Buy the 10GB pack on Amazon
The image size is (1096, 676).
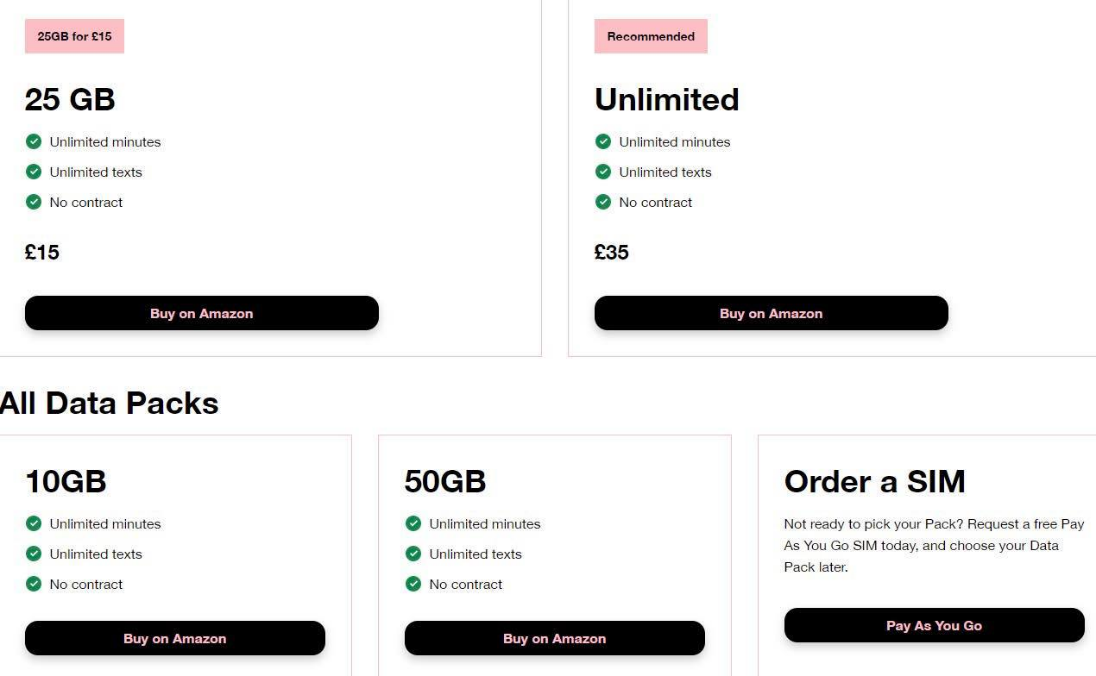point(175,638)
